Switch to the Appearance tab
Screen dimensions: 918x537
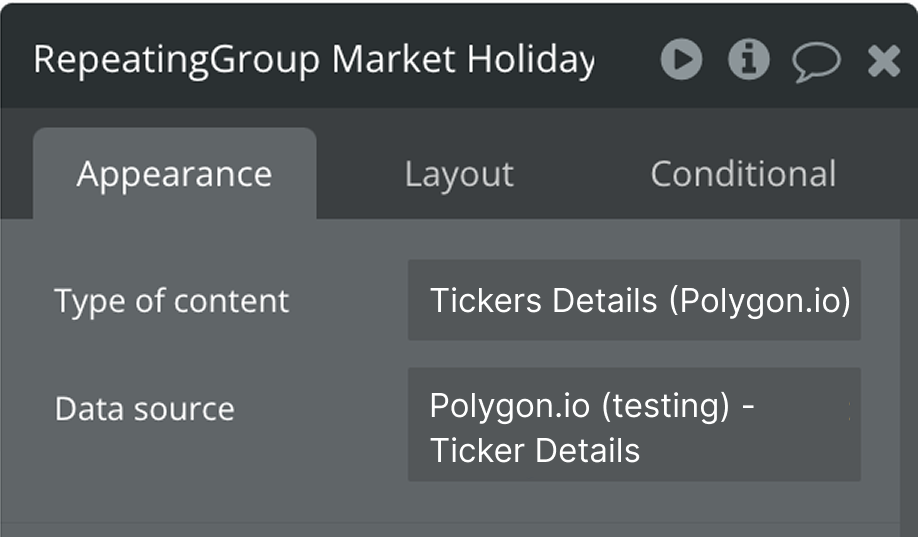174,174
